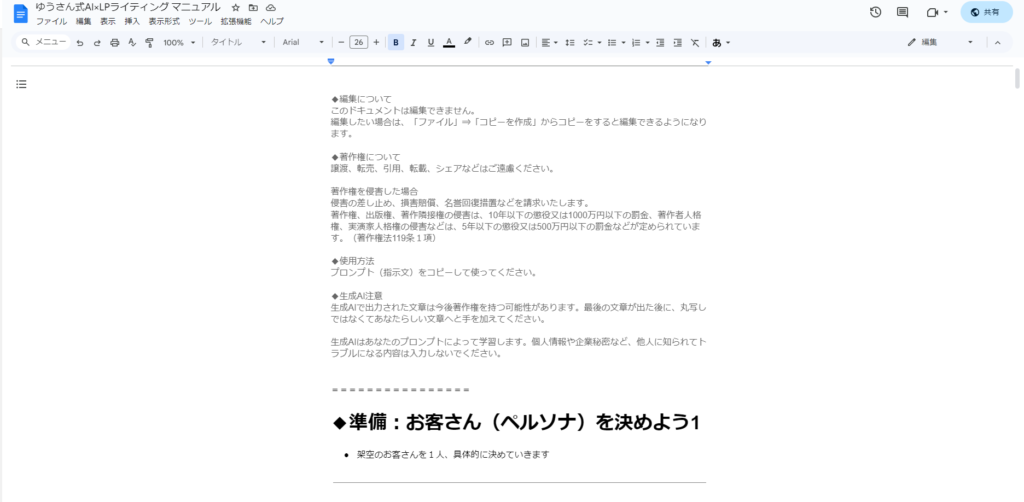Open the 挿入 menu
Screen dimensions: 1024x502
[132, 21]
